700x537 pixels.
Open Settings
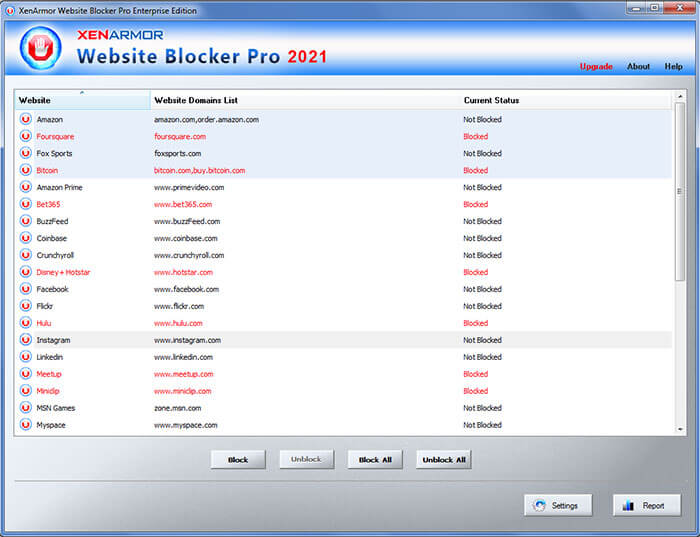558,505
